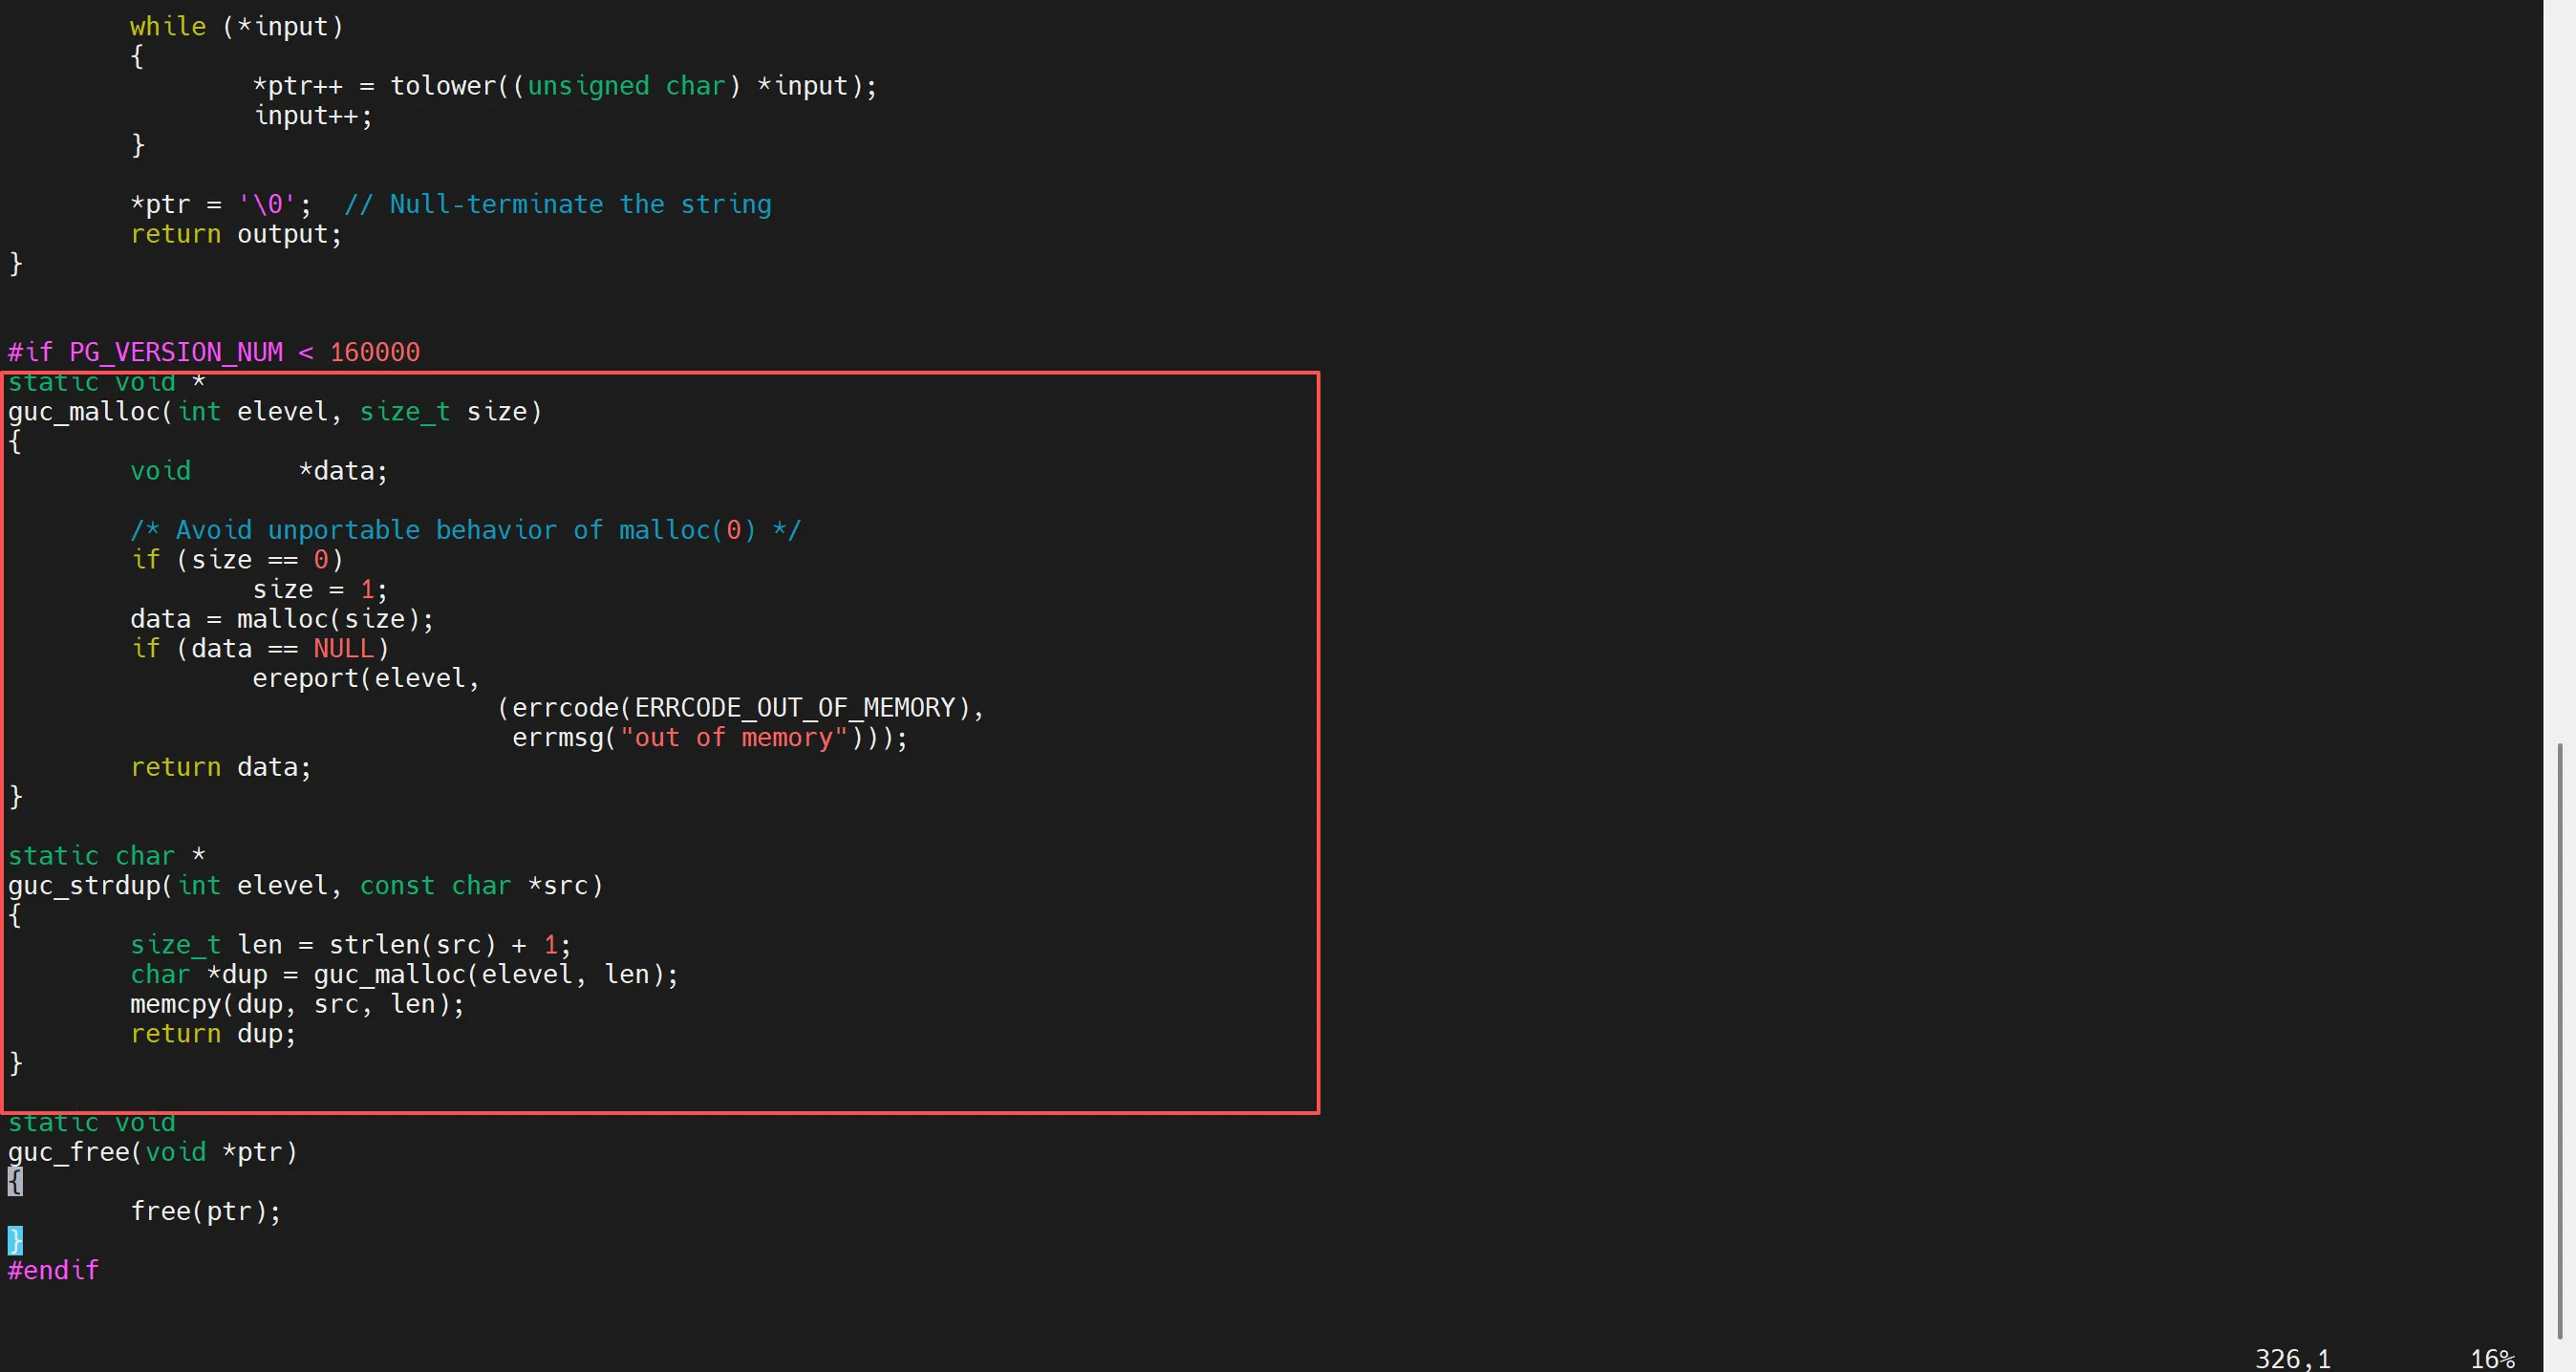Click the 'if (data == NULL)' check
2576x1372 pixels.
click(260, 649)
